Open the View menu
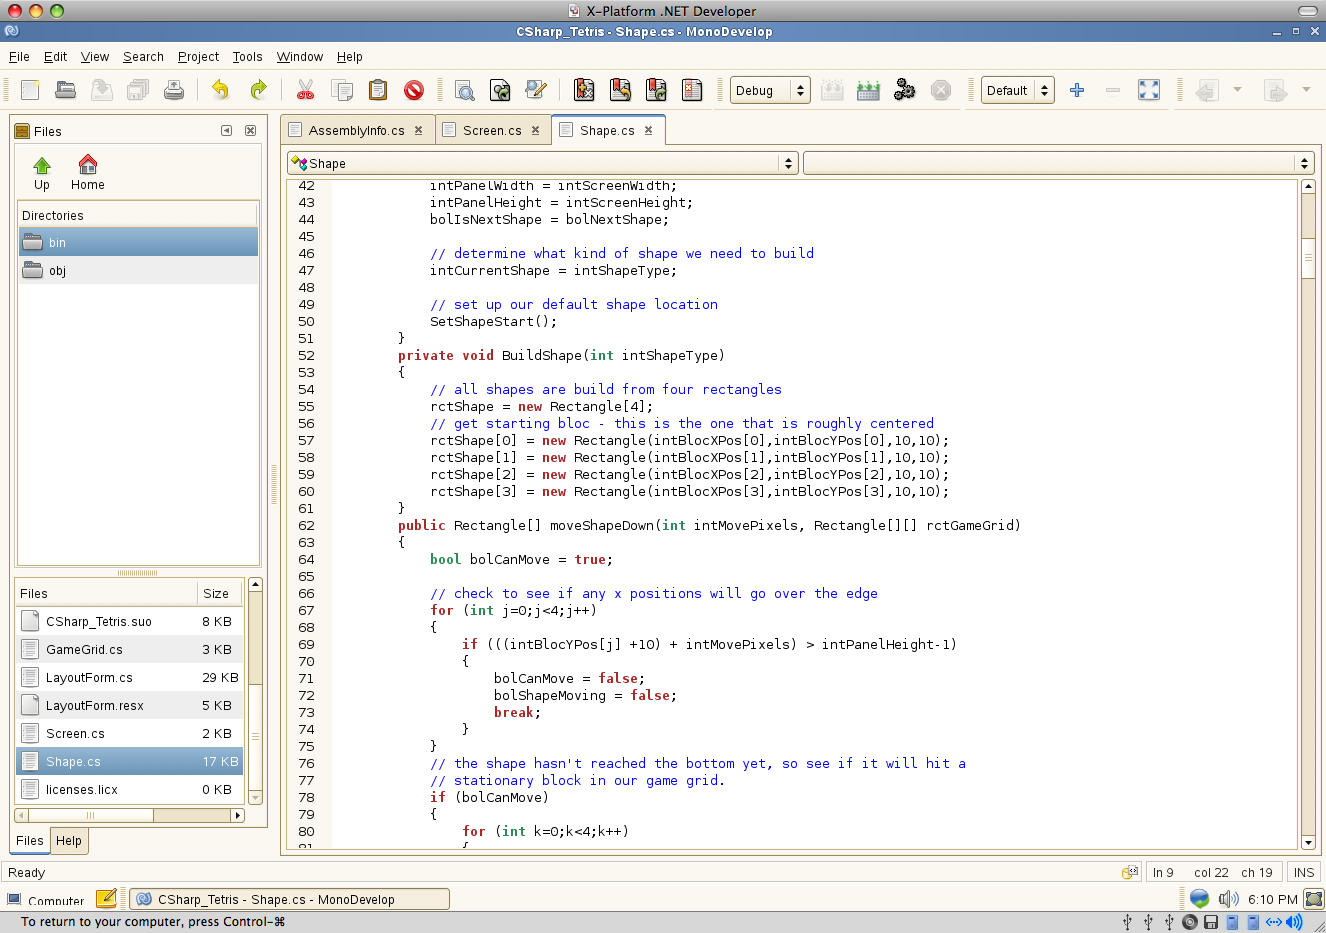Viewport: 1326px width, 933px height. (95, 57)
